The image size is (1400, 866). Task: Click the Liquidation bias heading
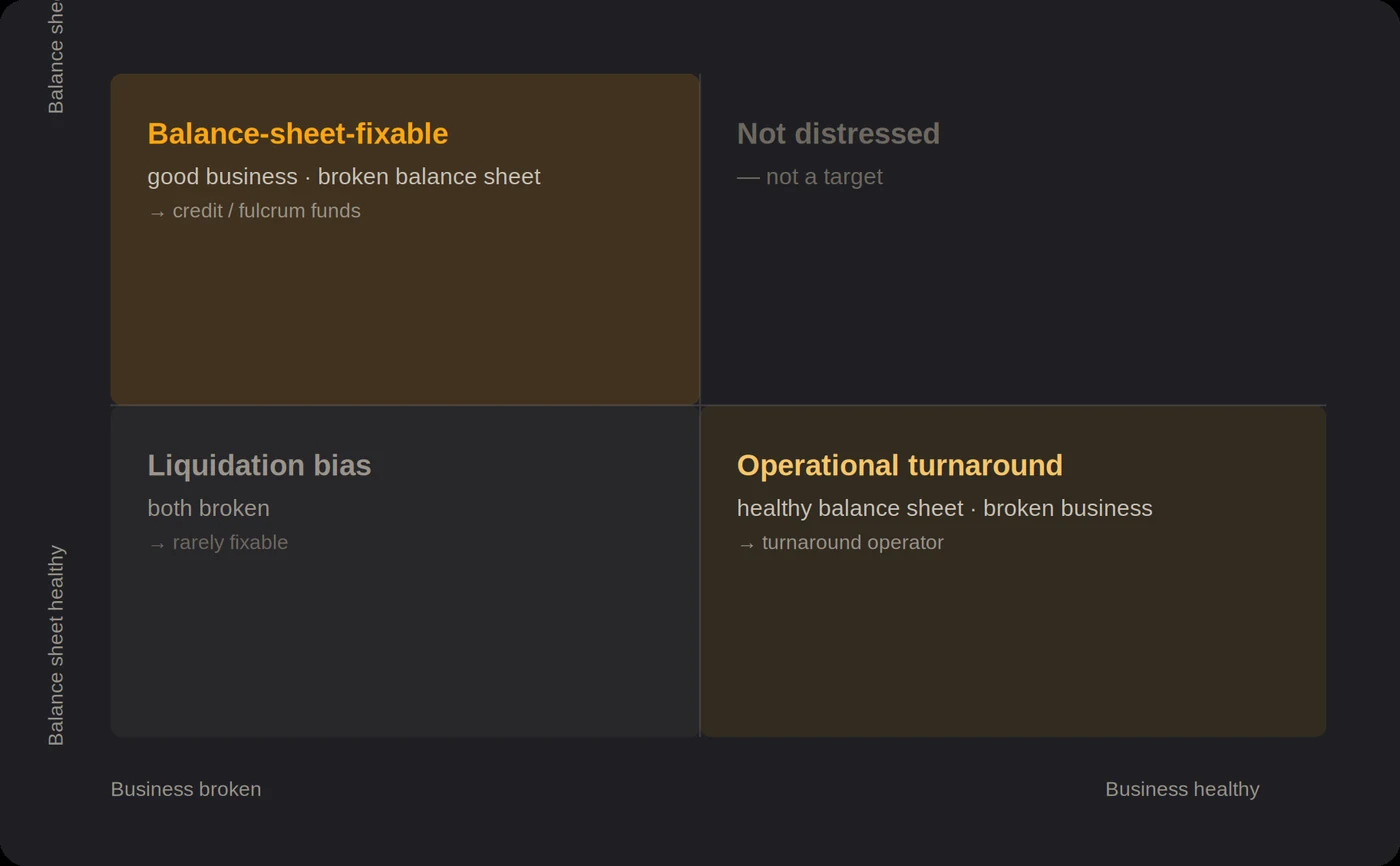click(259, 465)
